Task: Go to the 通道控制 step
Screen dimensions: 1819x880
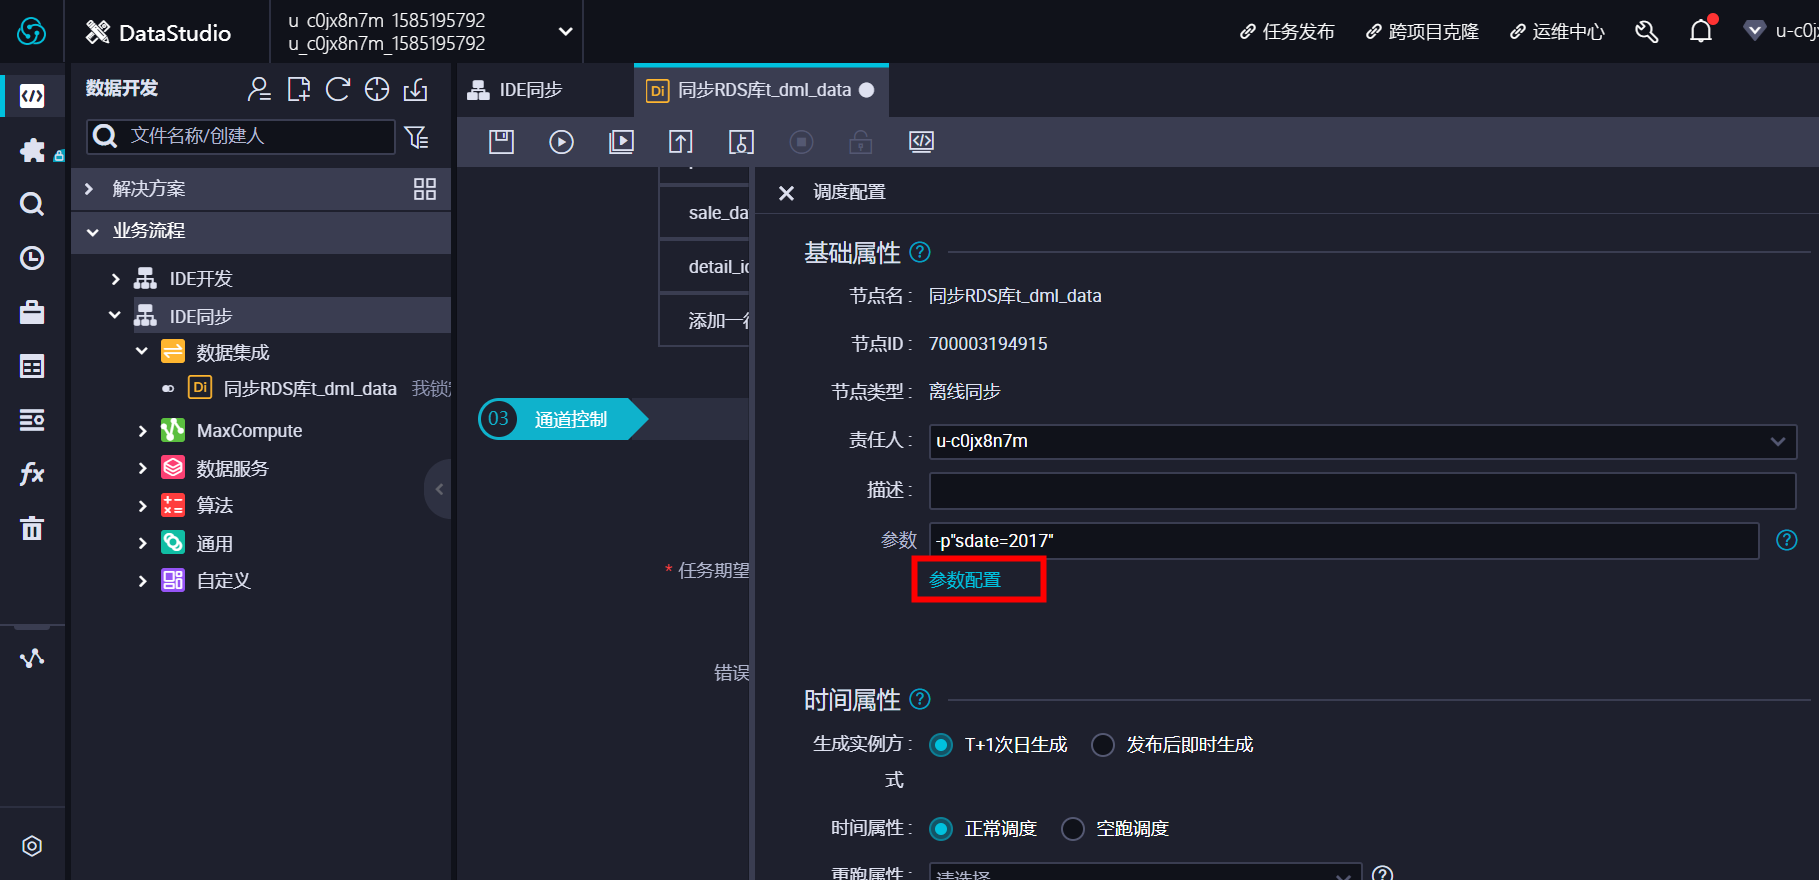Action: coord(563,419)
